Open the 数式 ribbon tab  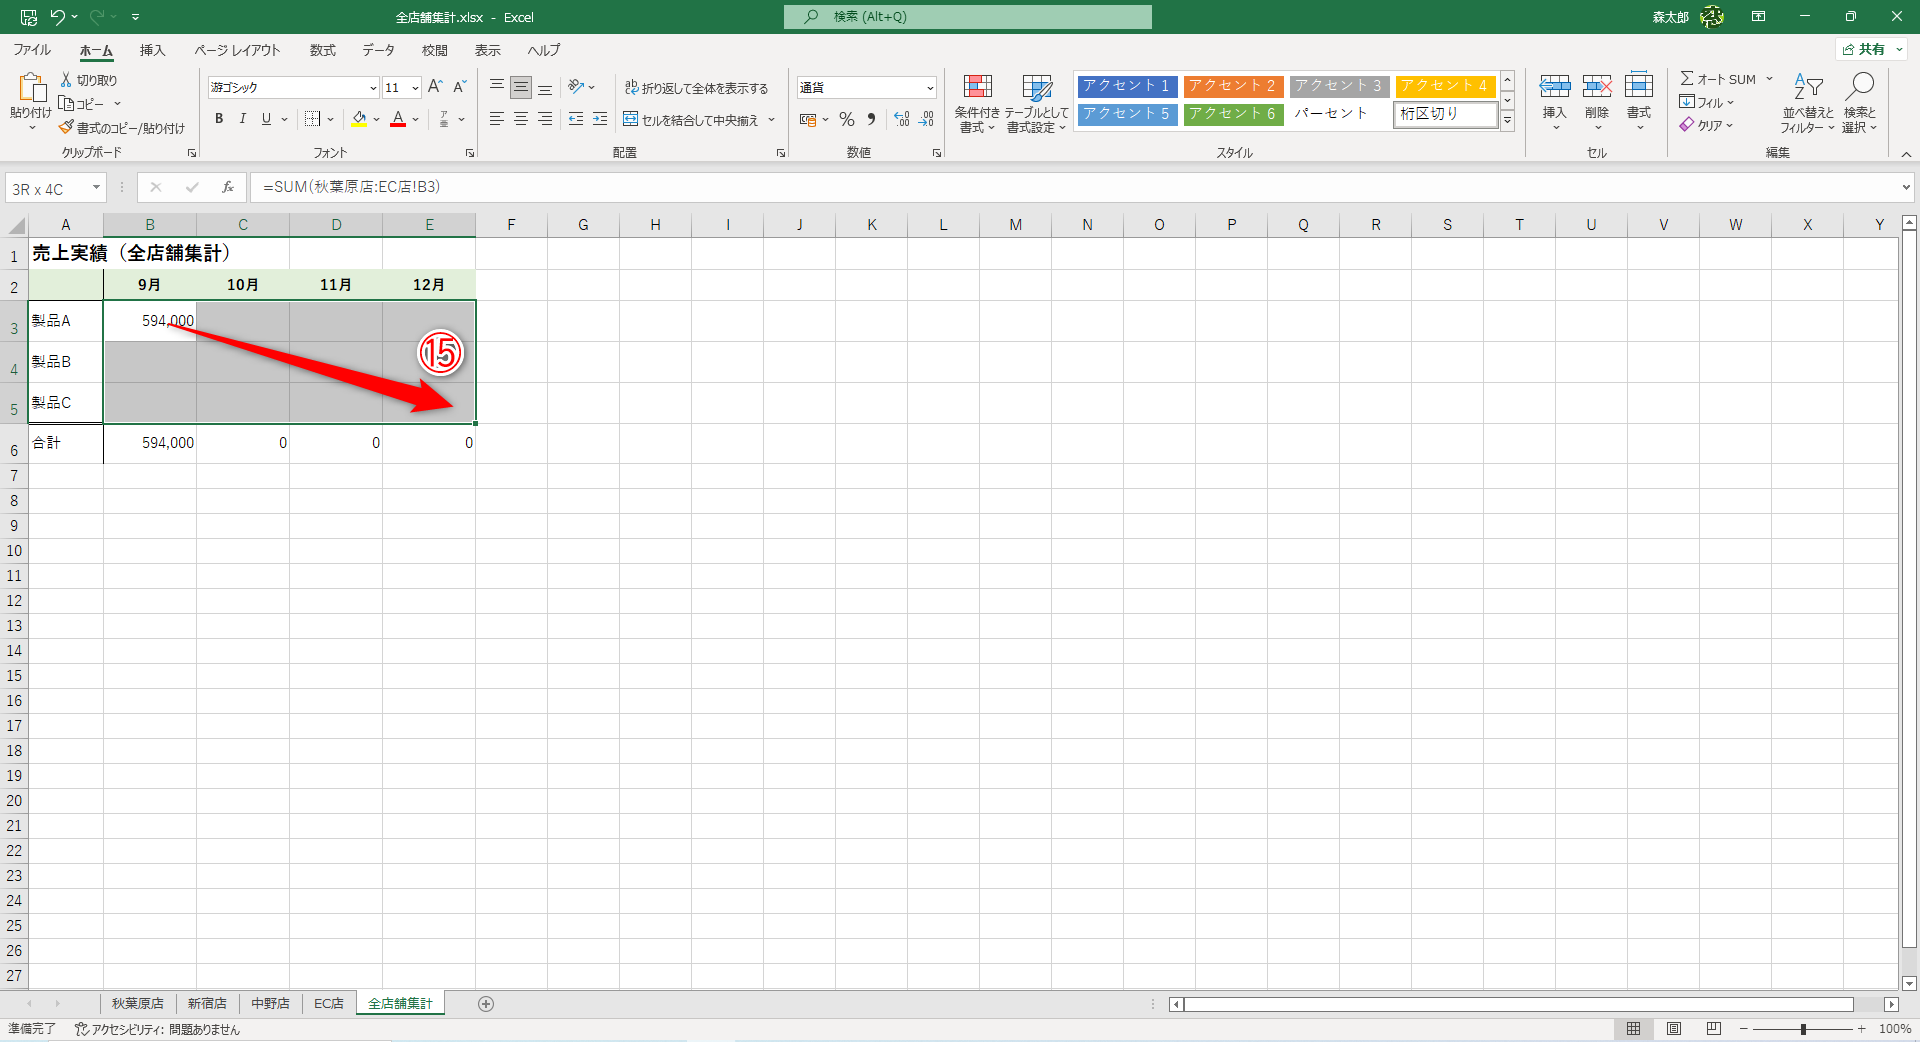(322, 50)
